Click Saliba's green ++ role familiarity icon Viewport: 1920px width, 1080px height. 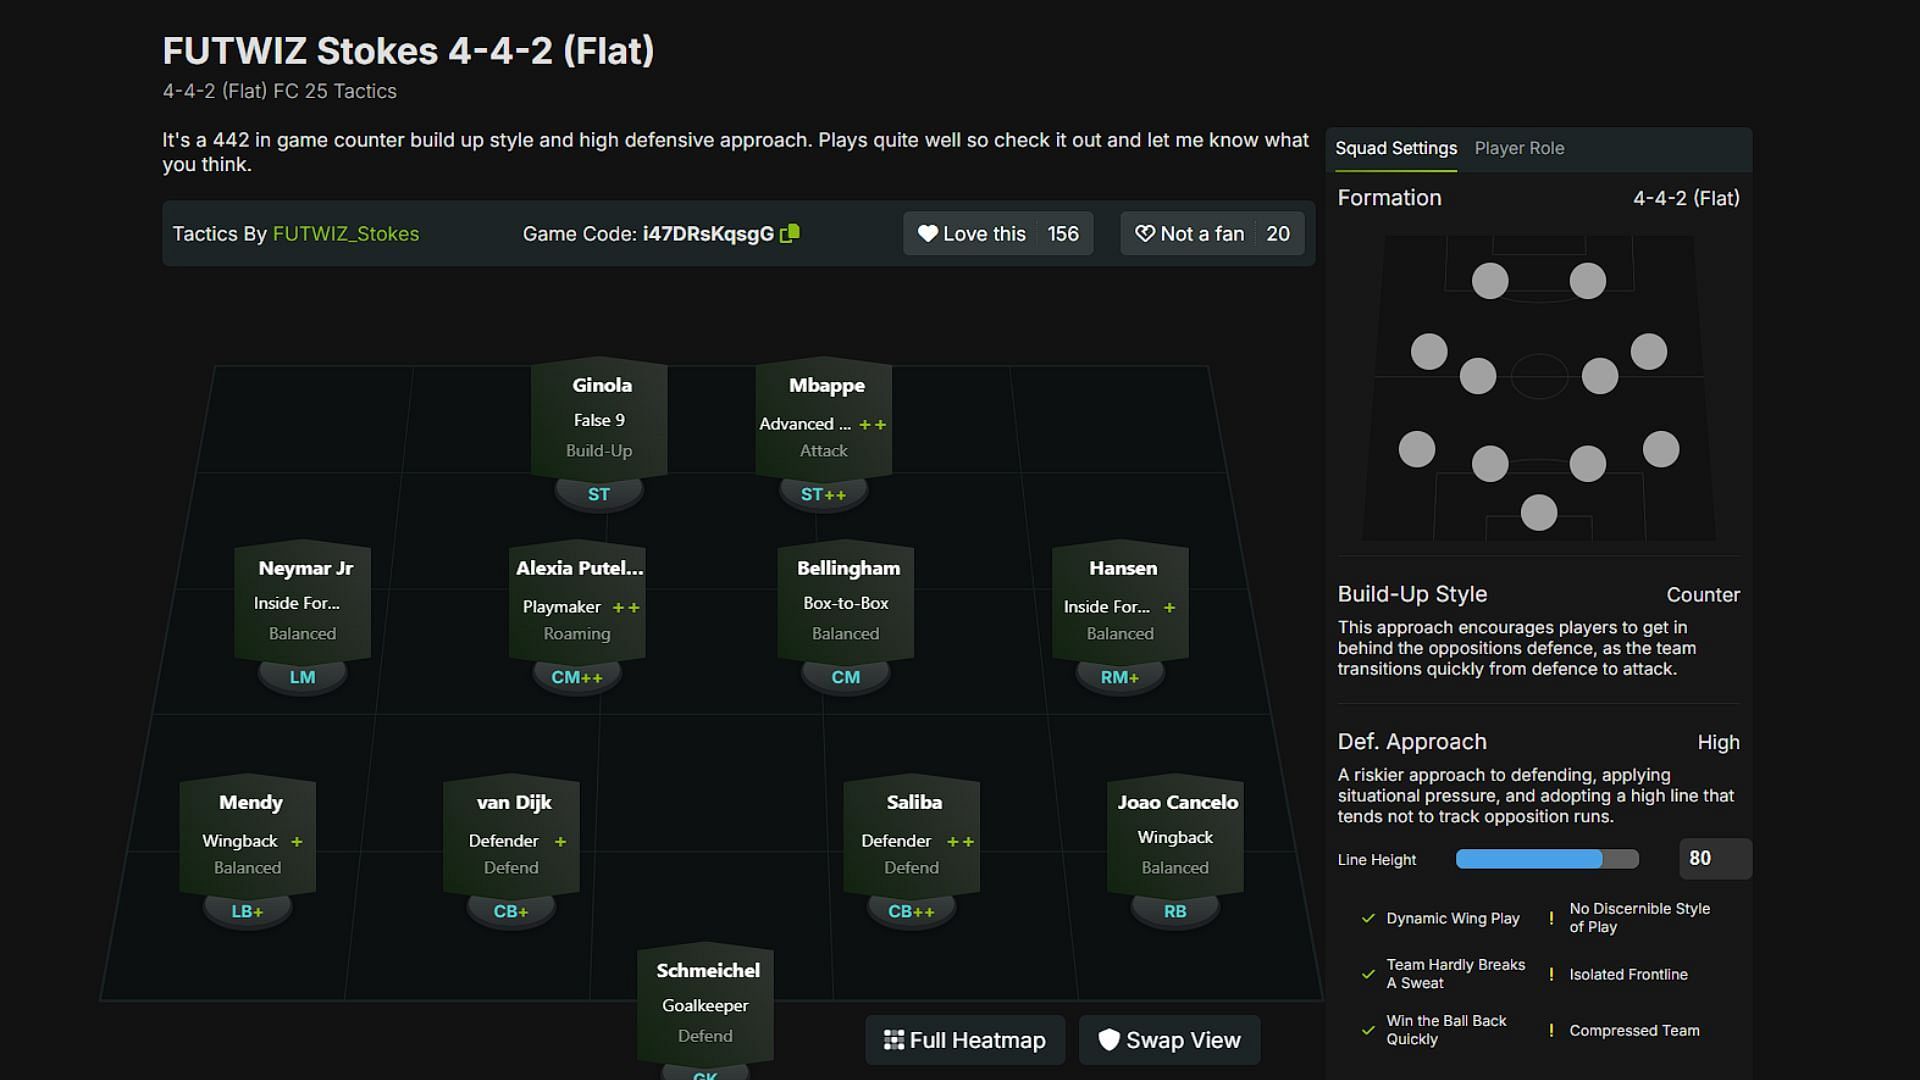point(961,842)
